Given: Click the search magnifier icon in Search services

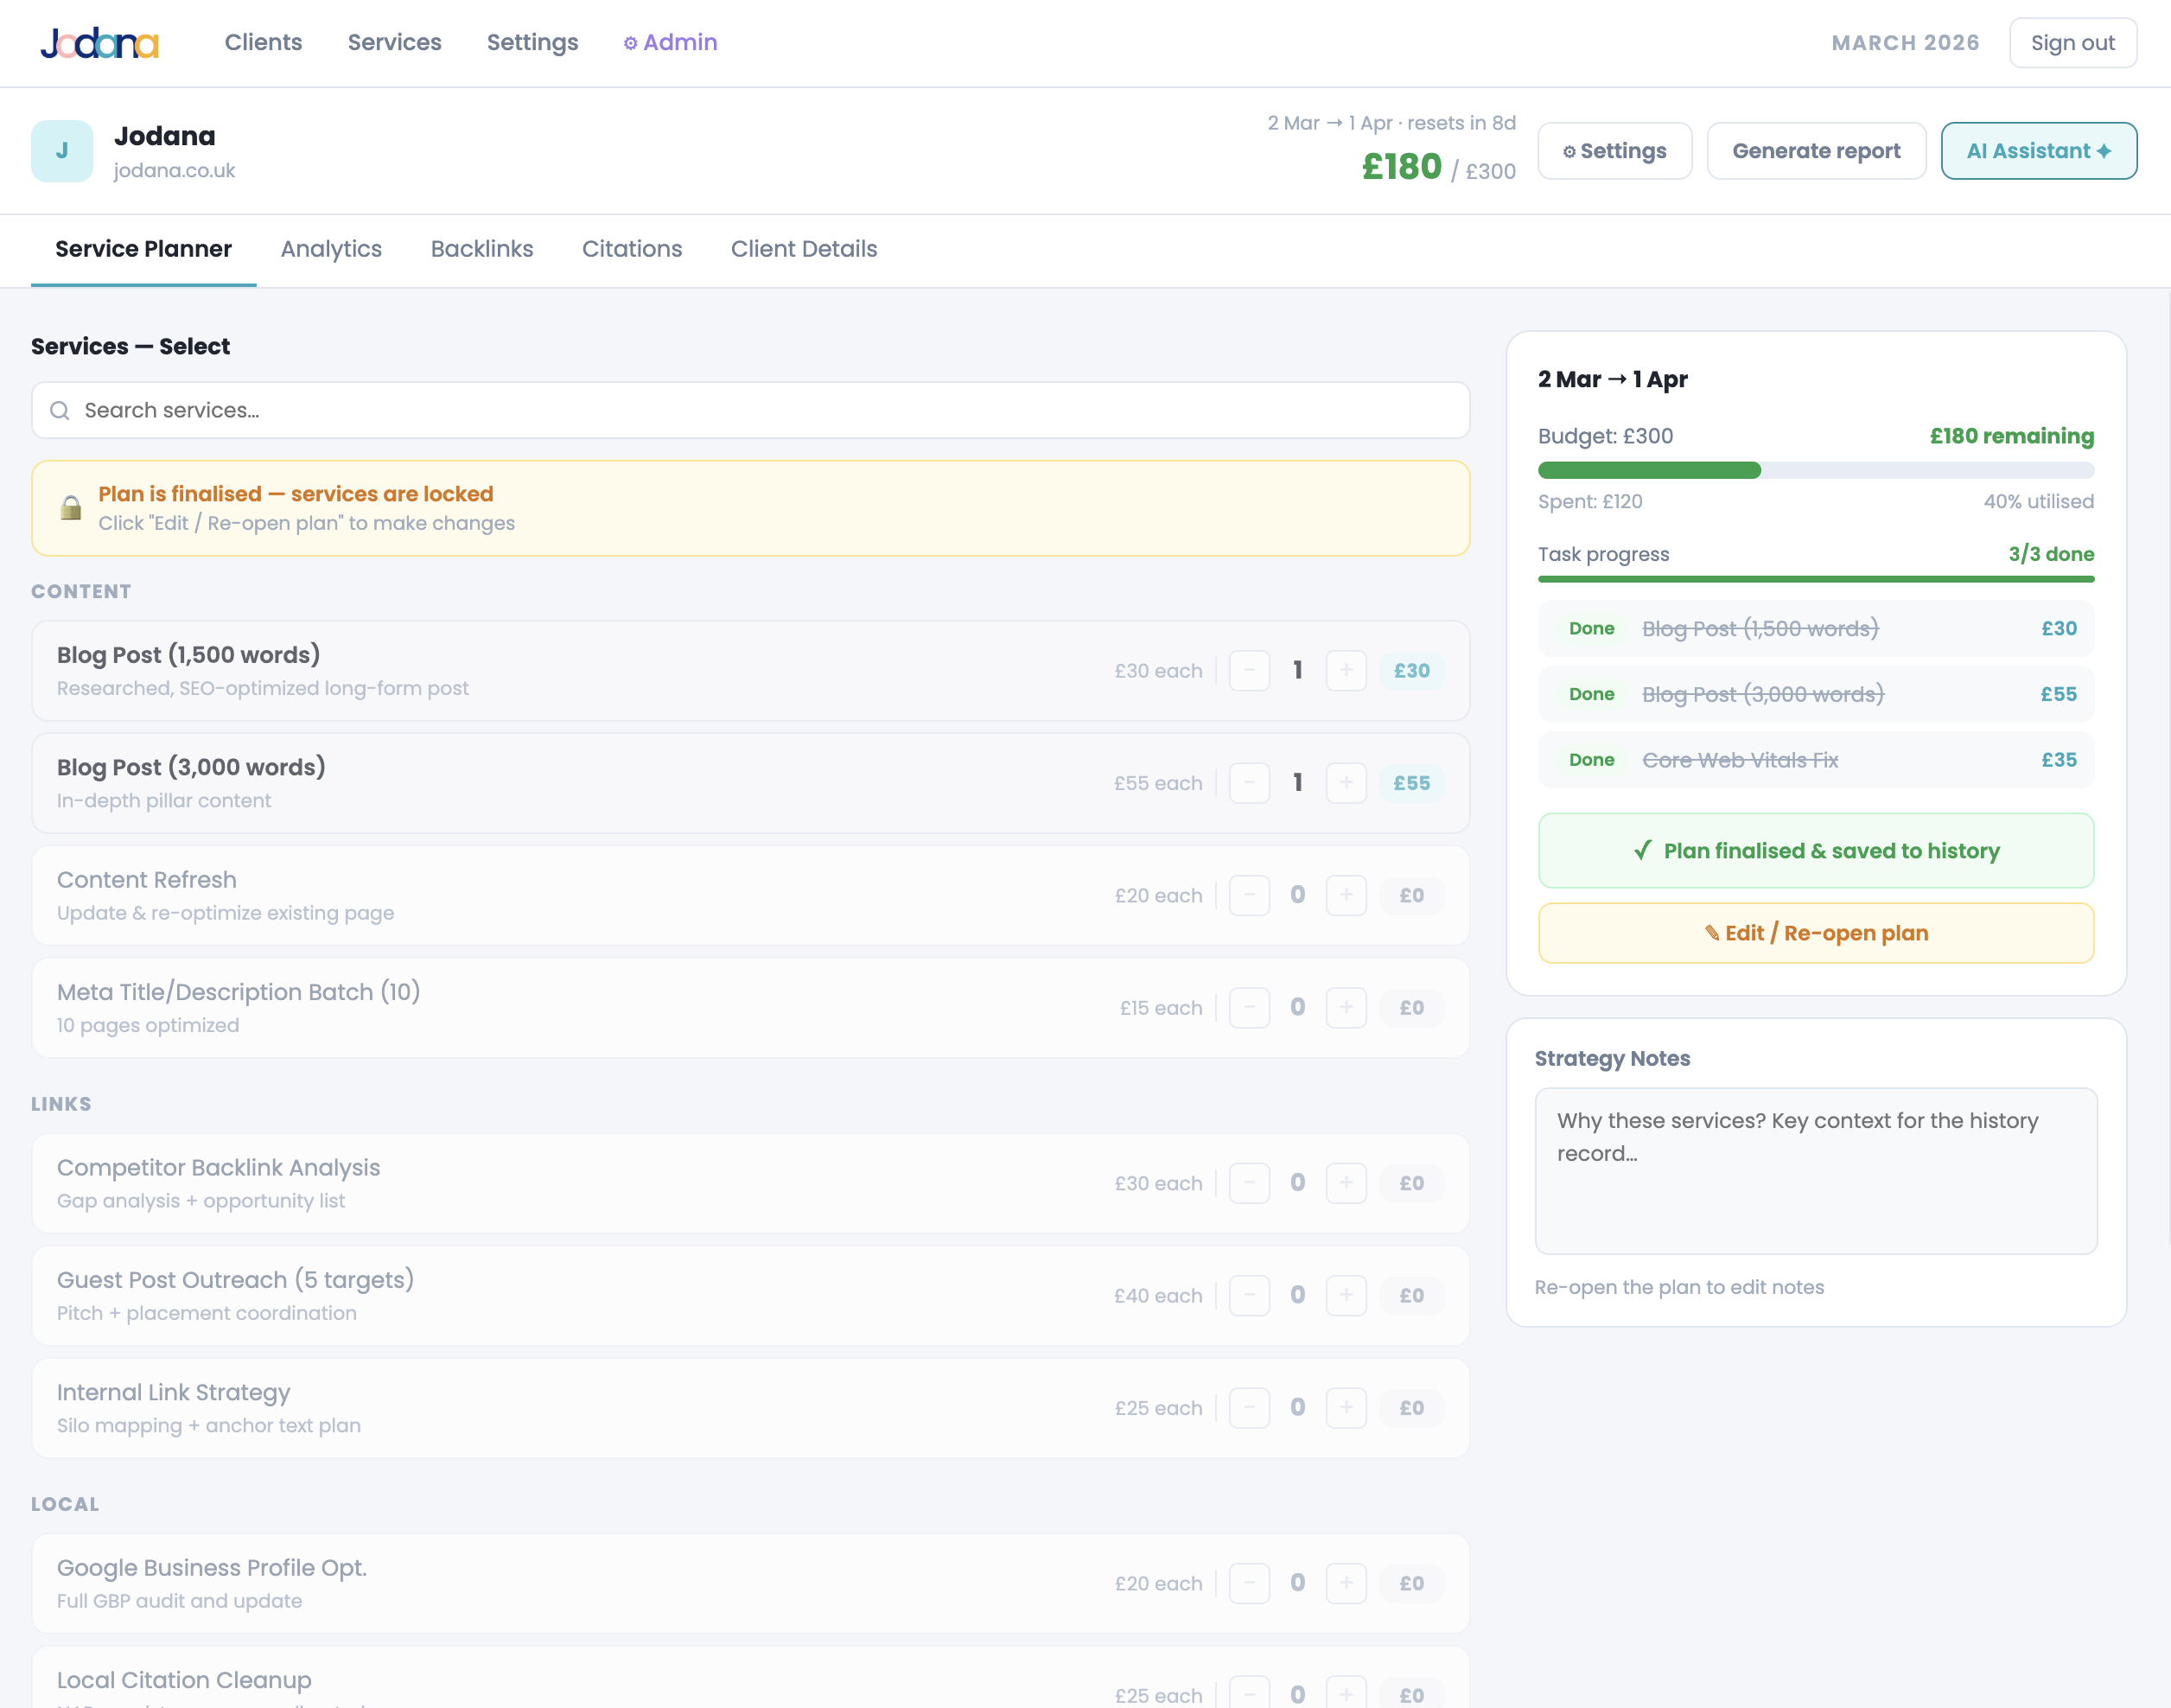Looking at the screenshot, I should 60,410.
